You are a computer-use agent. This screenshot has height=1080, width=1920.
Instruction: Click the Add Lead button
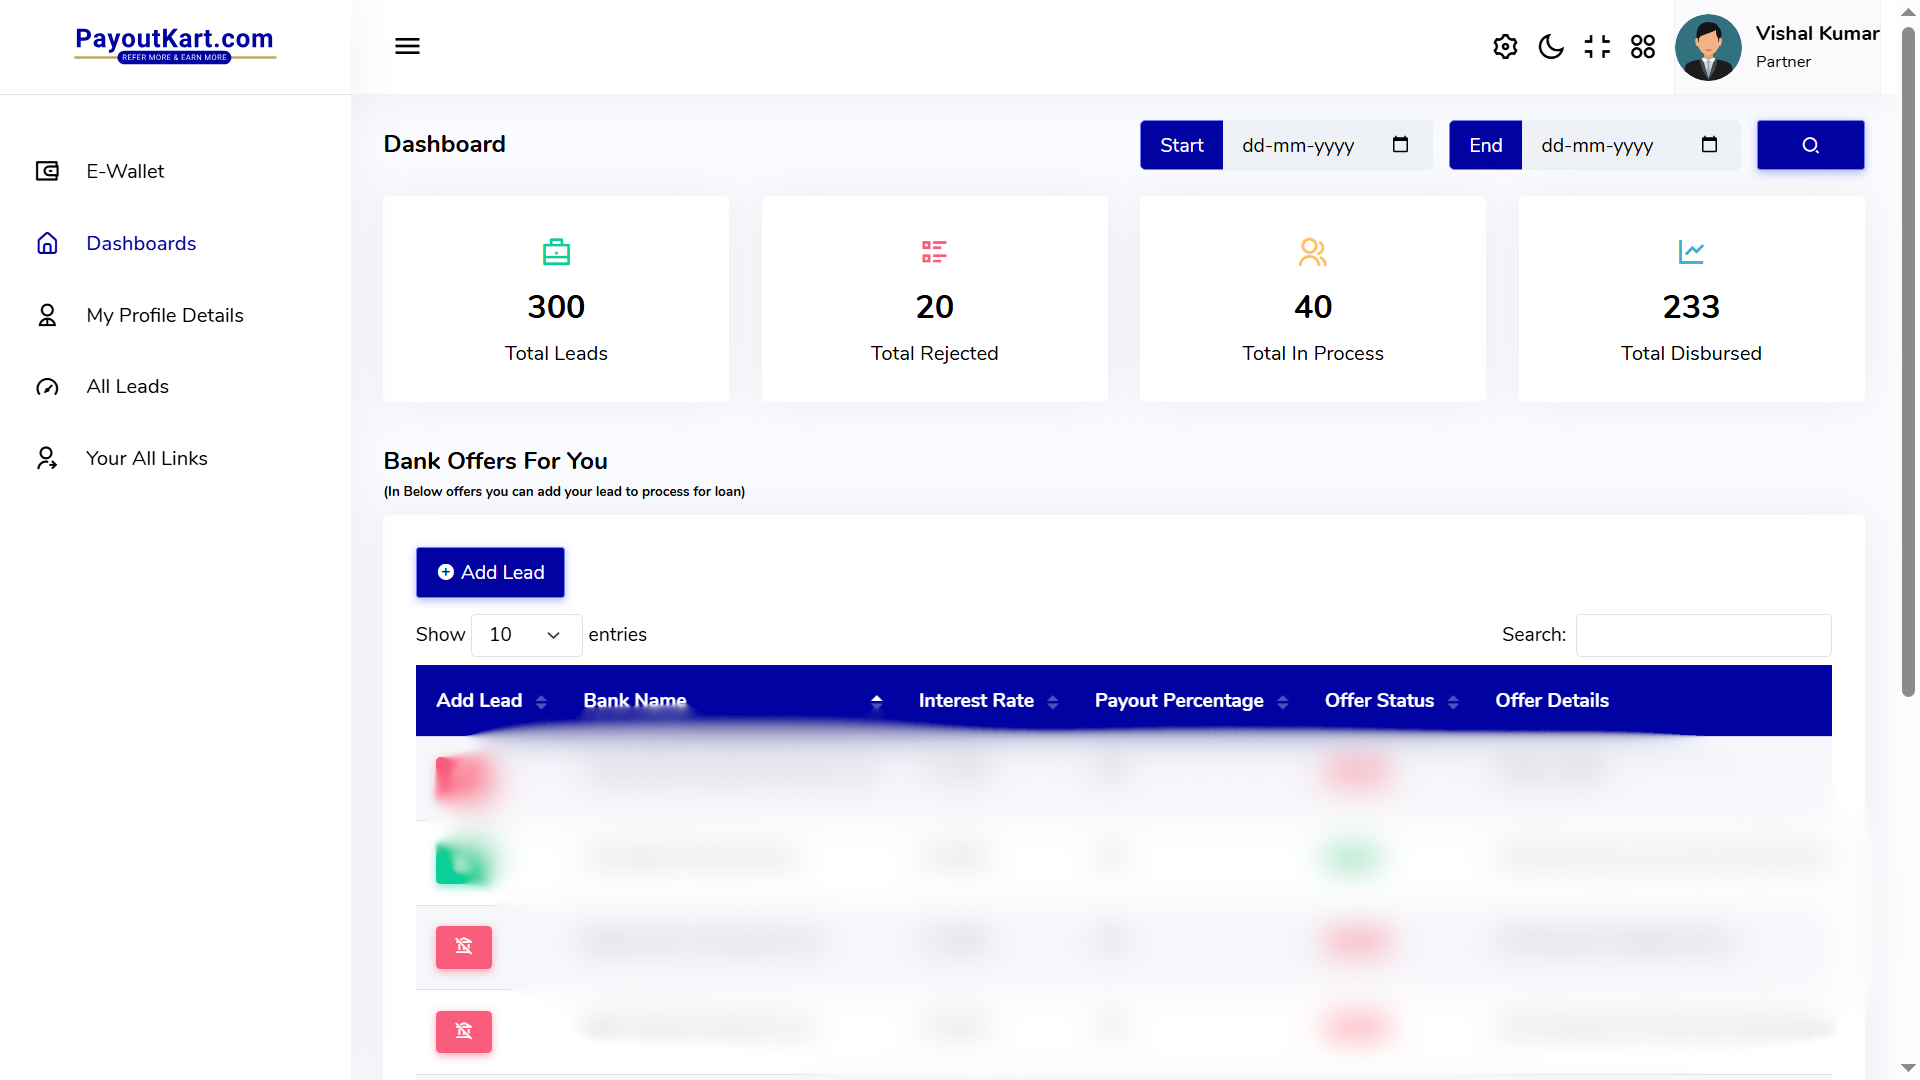pos(489,572)
